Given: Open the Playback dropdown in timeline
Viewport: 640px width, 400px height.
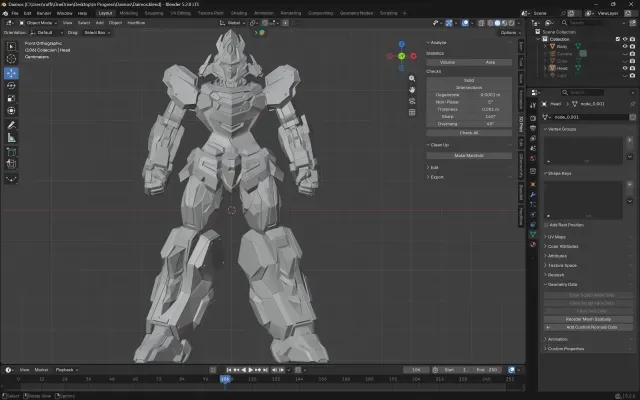Looking at the screenshot, I should [67, 370].
